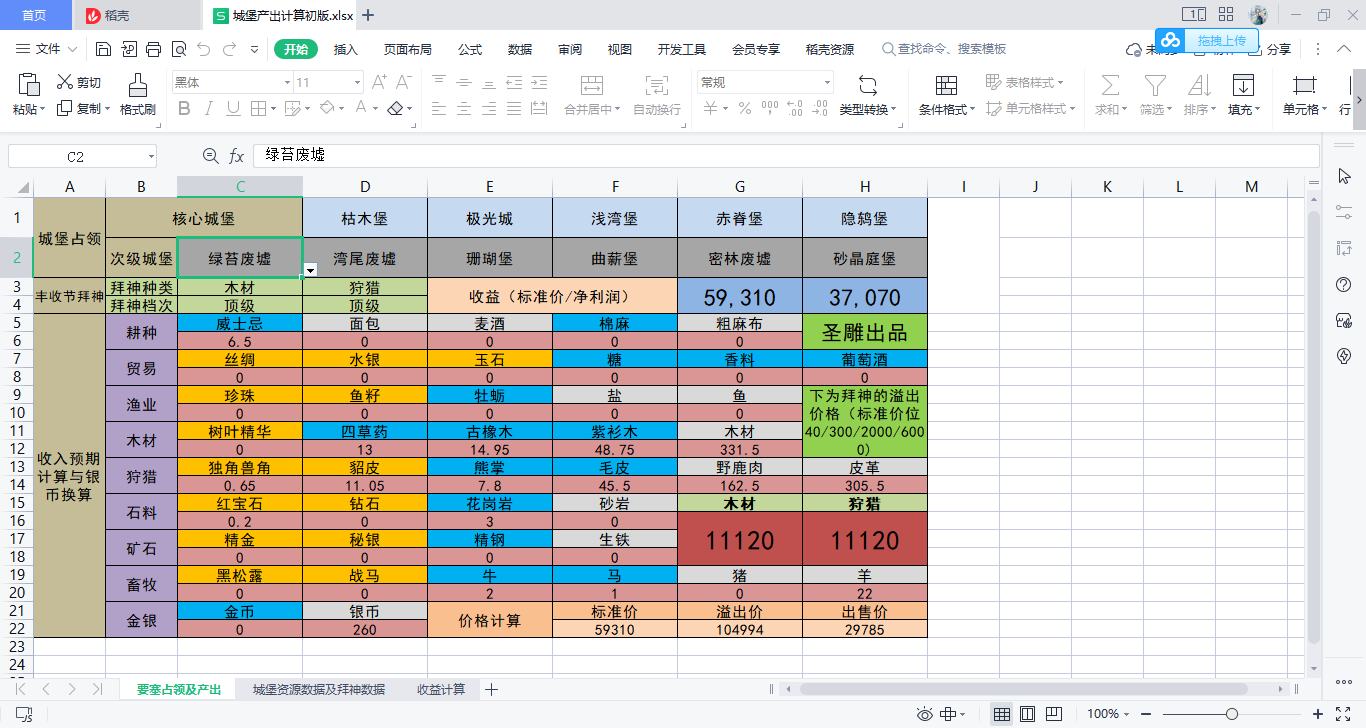
Task: Click the Format Painter (格式刷) icon
Action: pos(138,84)
